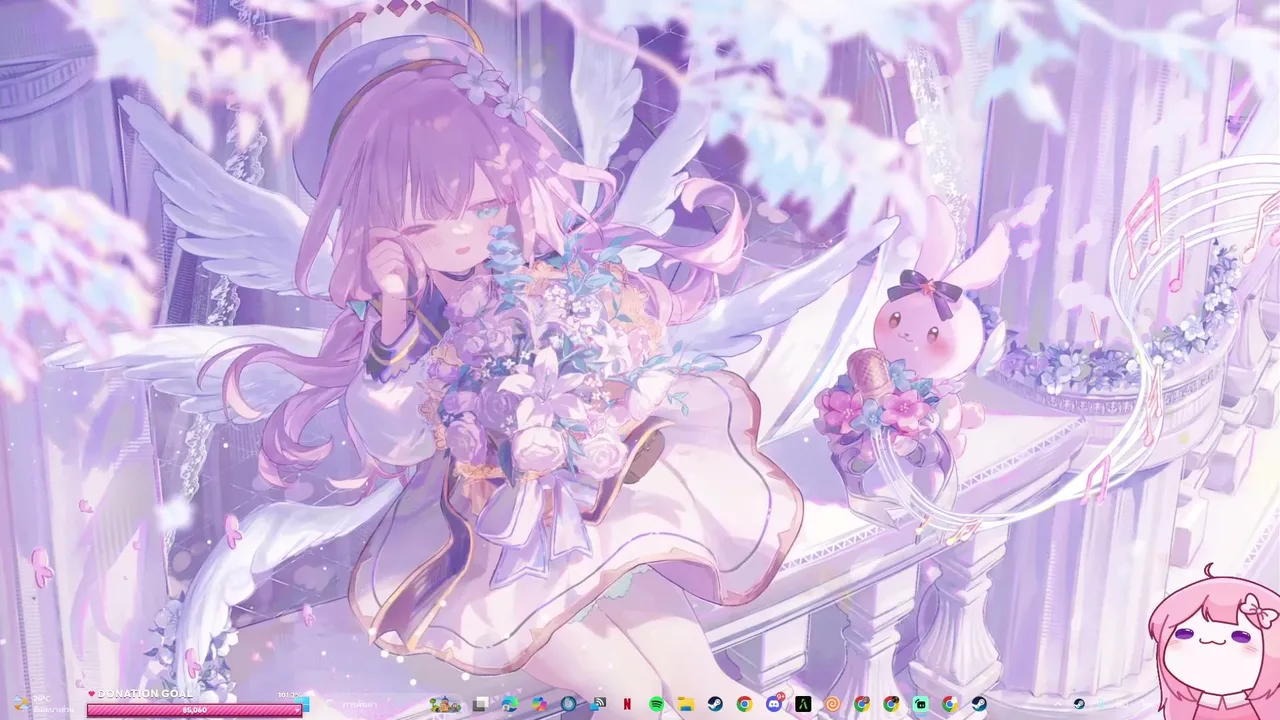Open the Task View icon

(481, 704)
